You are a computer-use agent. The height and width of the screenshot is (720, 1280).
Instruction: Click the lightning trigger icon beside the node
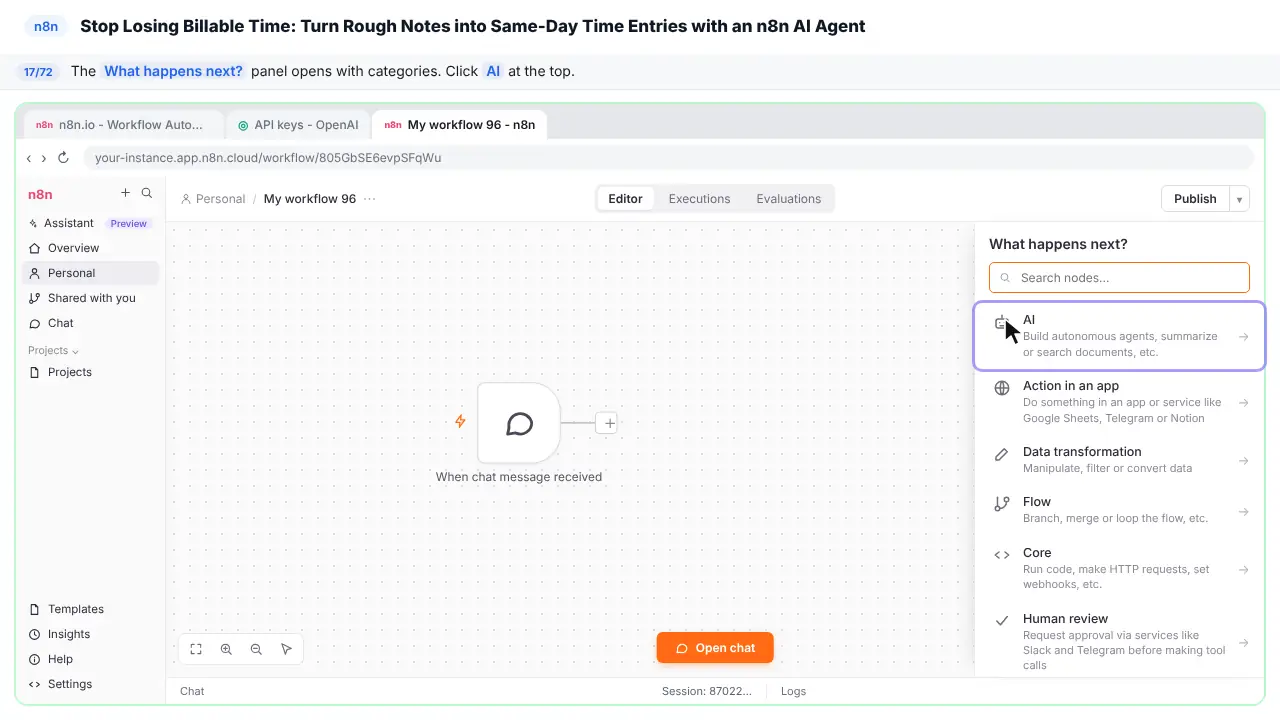coord(460,421)
